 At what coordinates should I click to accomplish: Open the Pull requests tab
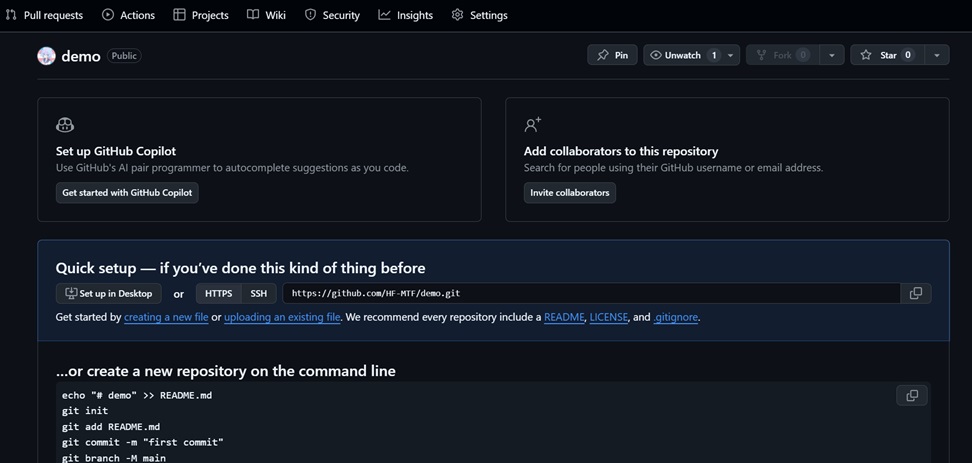(44, 15)
